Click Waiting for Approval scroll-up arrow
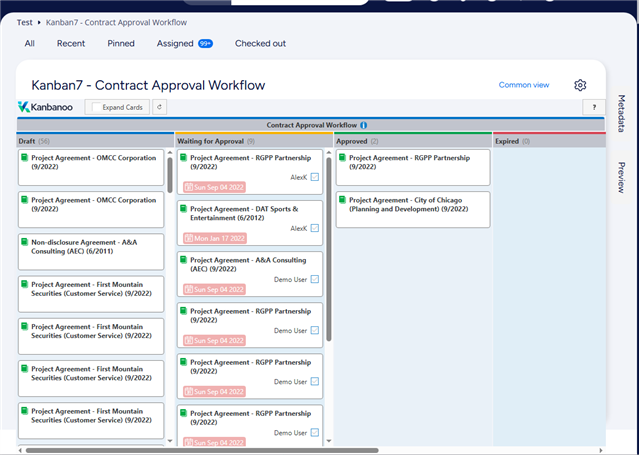This screenshot has width=639, height=455. [x=329, y=152]
